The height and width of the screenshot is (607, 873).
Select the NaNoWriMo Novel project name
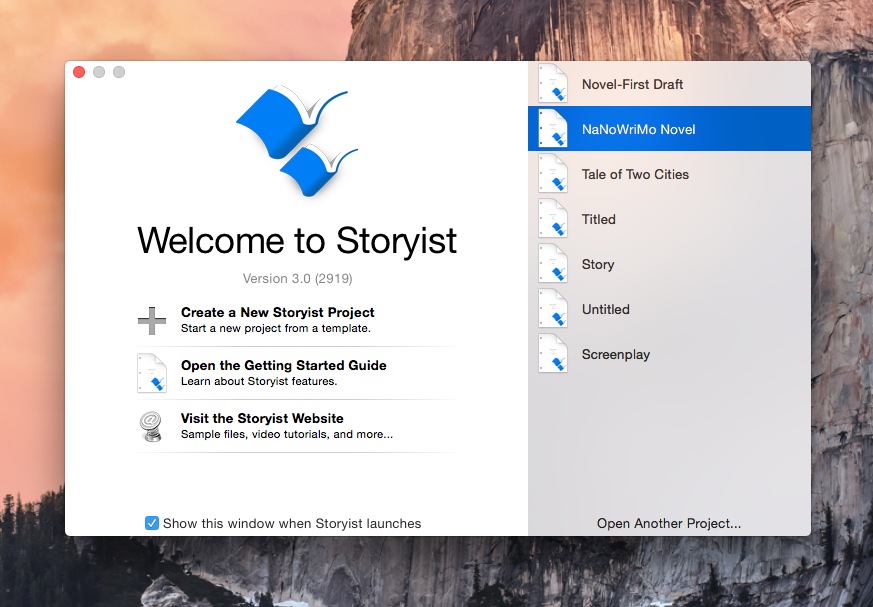(638, 129)
